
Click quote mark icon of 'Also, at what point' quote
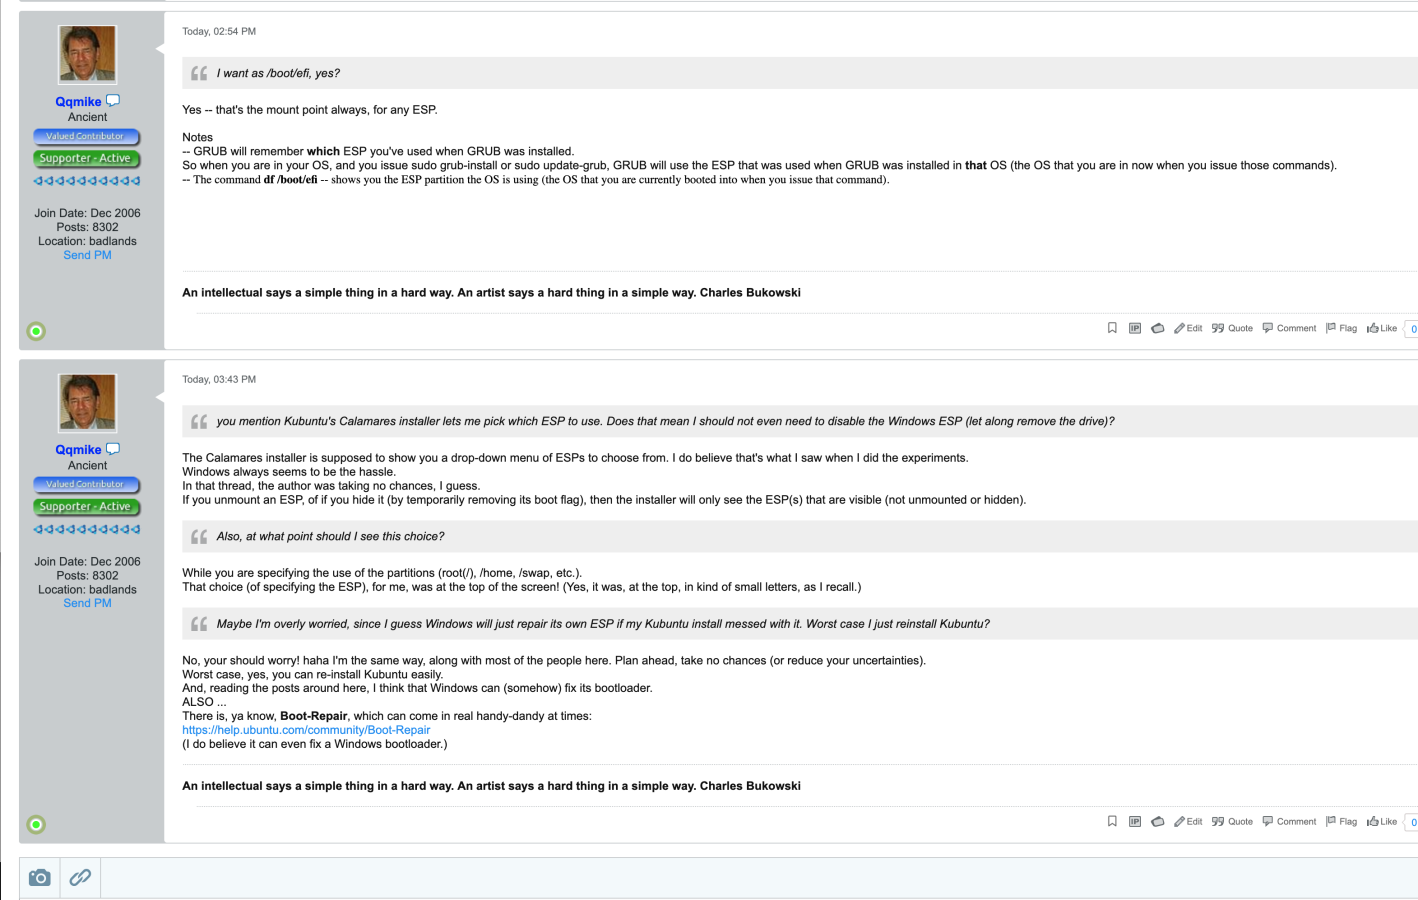coord(199,537)
